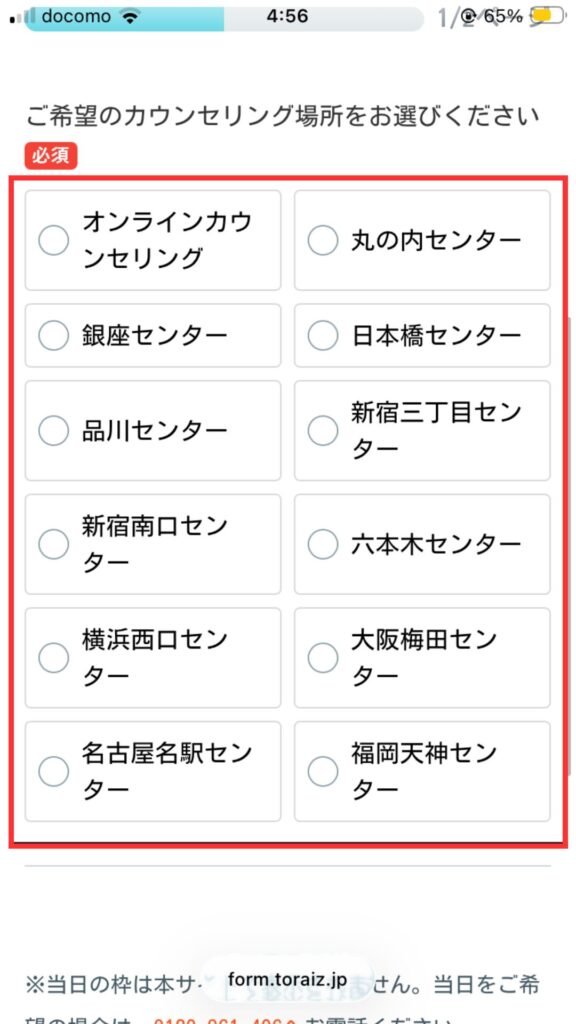Viewport: 576px width, 1024px height.
Task: Choose 名古屋名駅センター from the list
Action: pyautogui.click(x=53, y=771)
